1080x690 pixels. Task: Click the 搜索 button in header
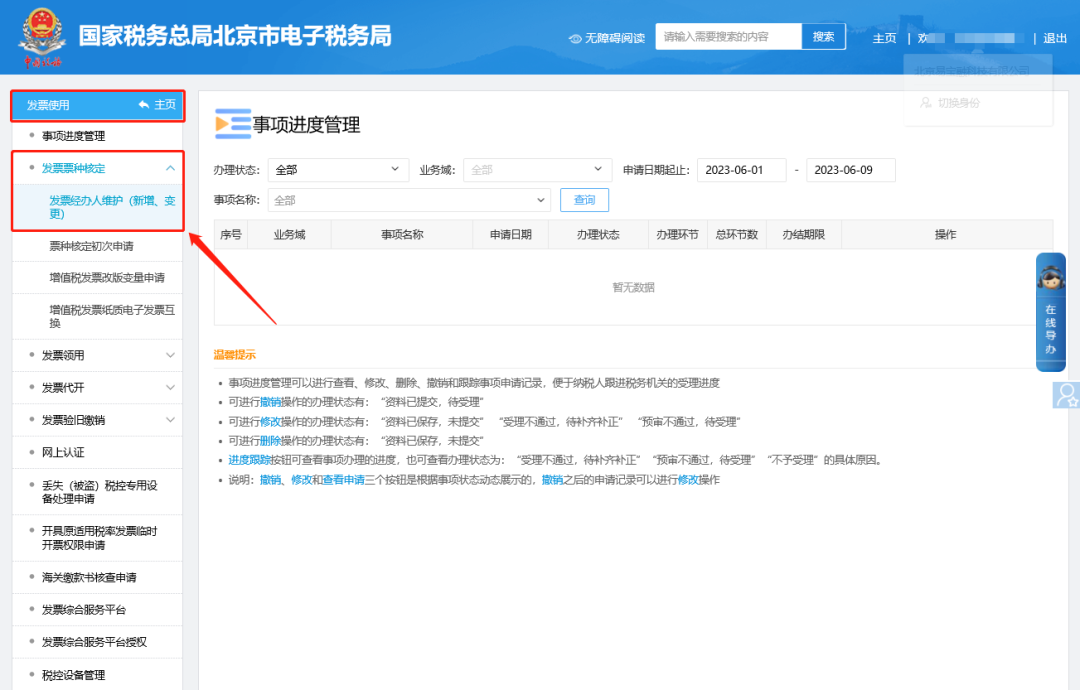tap(823, 37)
